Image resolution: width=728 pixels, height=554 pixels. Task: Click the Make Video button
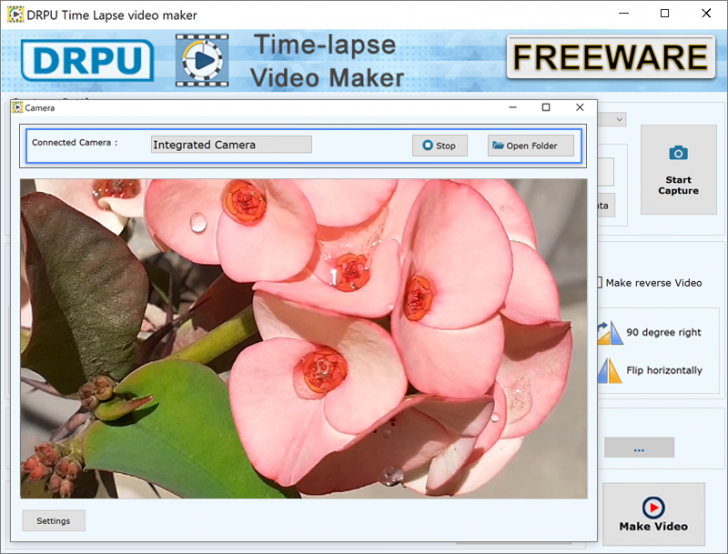pyautogui.click(x=653, y=514)
